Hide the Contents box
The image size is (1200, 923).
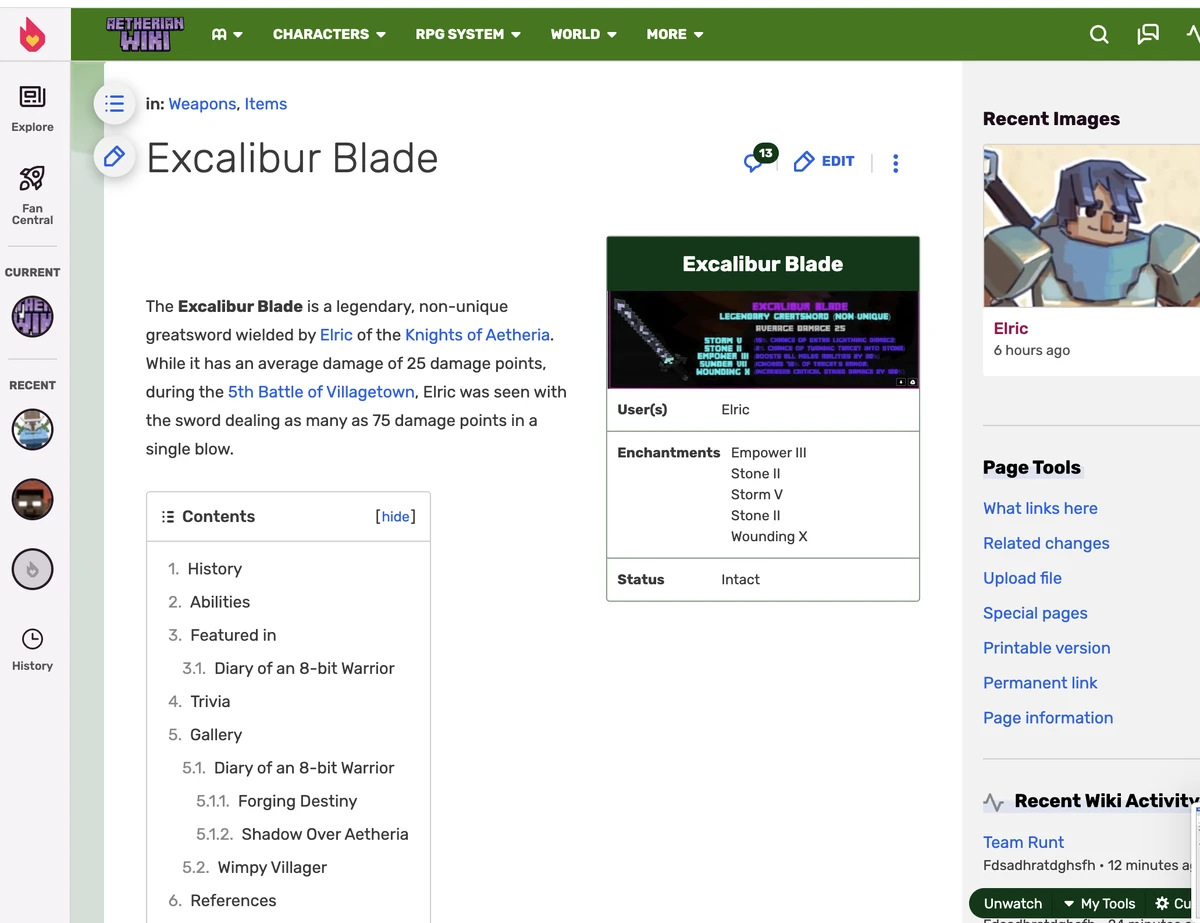395,516
